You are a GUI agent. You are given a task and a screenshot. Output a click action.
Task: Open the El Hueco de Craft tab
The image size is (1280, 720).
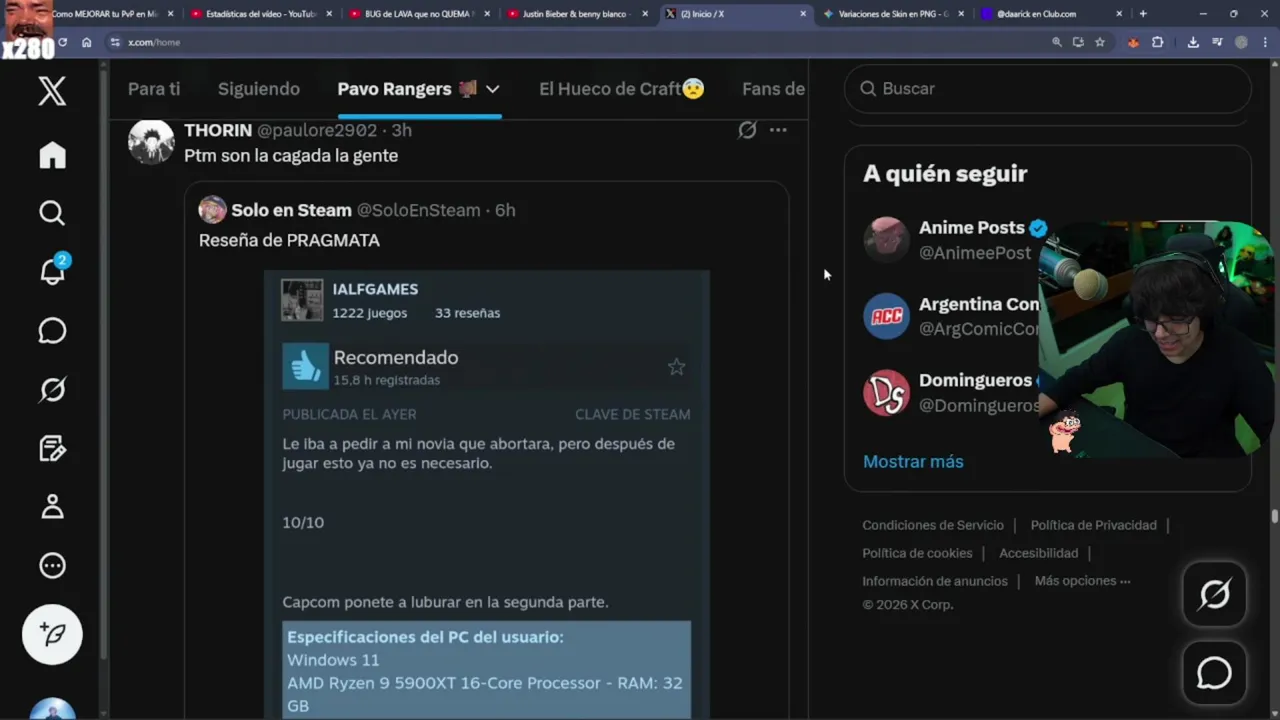[x=622, y=89]
